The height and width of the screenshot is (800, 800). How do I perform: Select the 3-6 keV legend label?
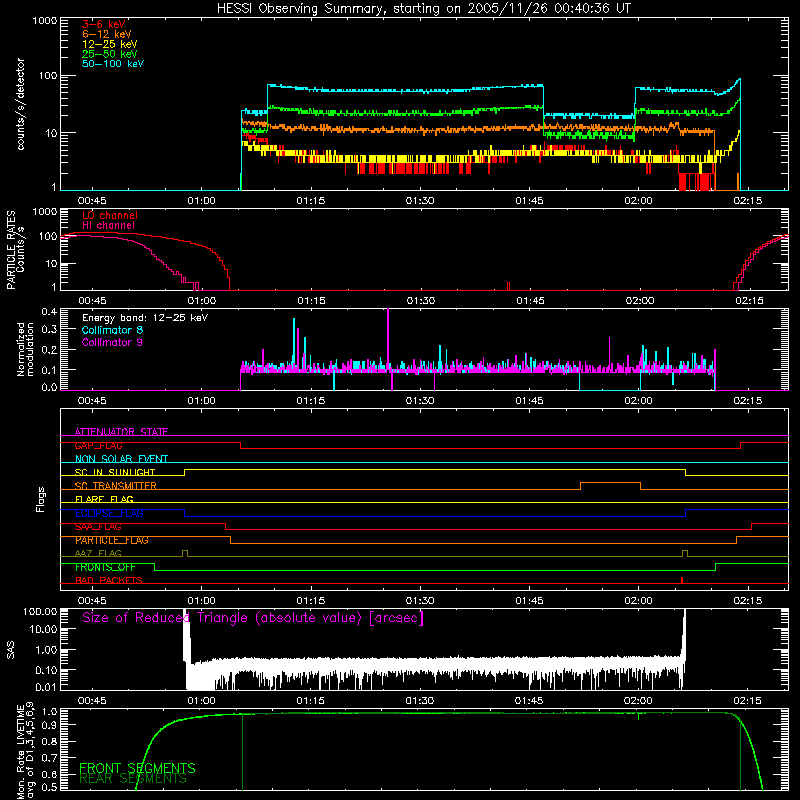(x=104, y=24)
